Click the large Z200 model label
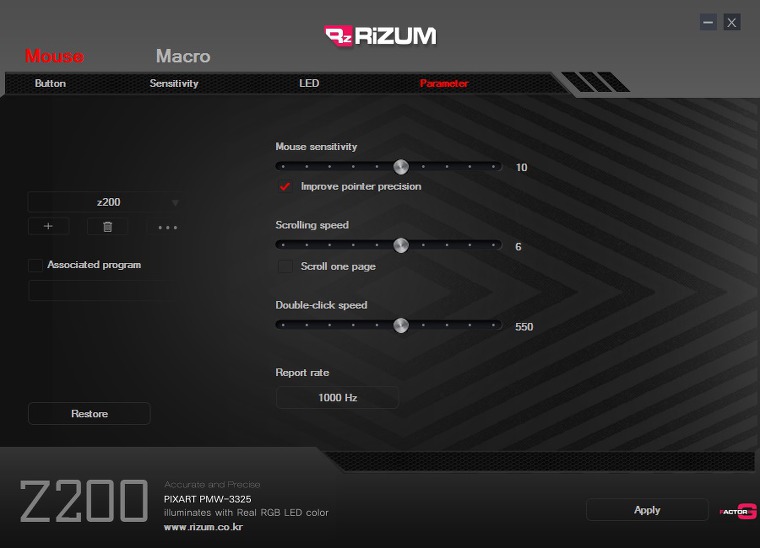This screenshot has width=760, height=548. [x=84, y=501]
